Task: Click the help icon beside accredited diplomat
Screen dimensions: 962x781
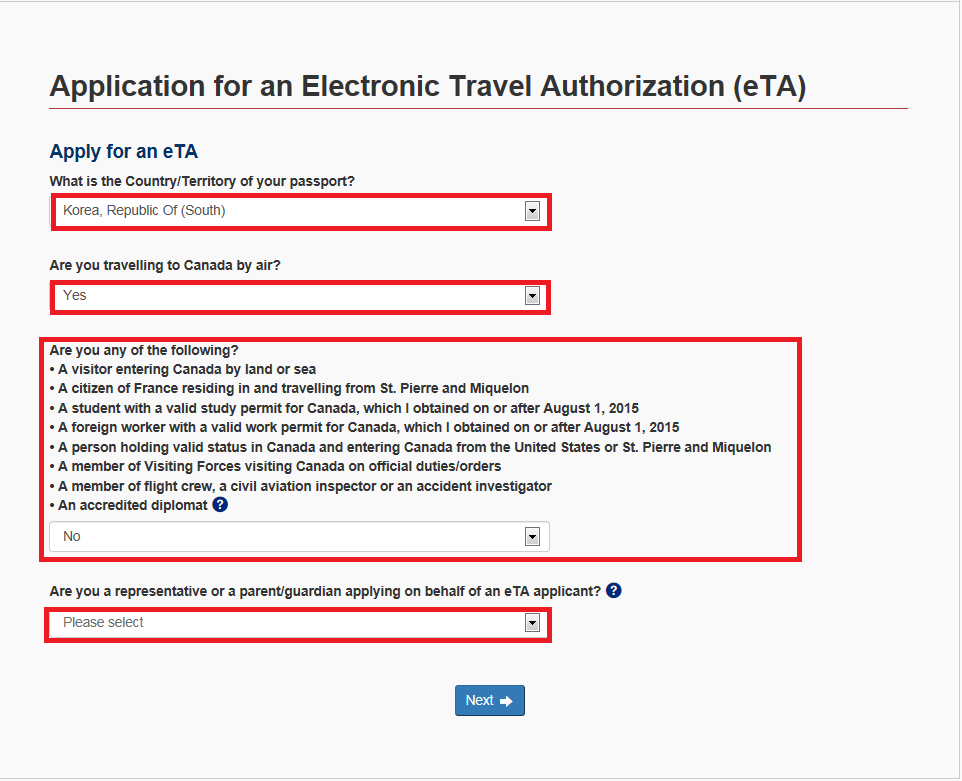Action: coord(220,505)
